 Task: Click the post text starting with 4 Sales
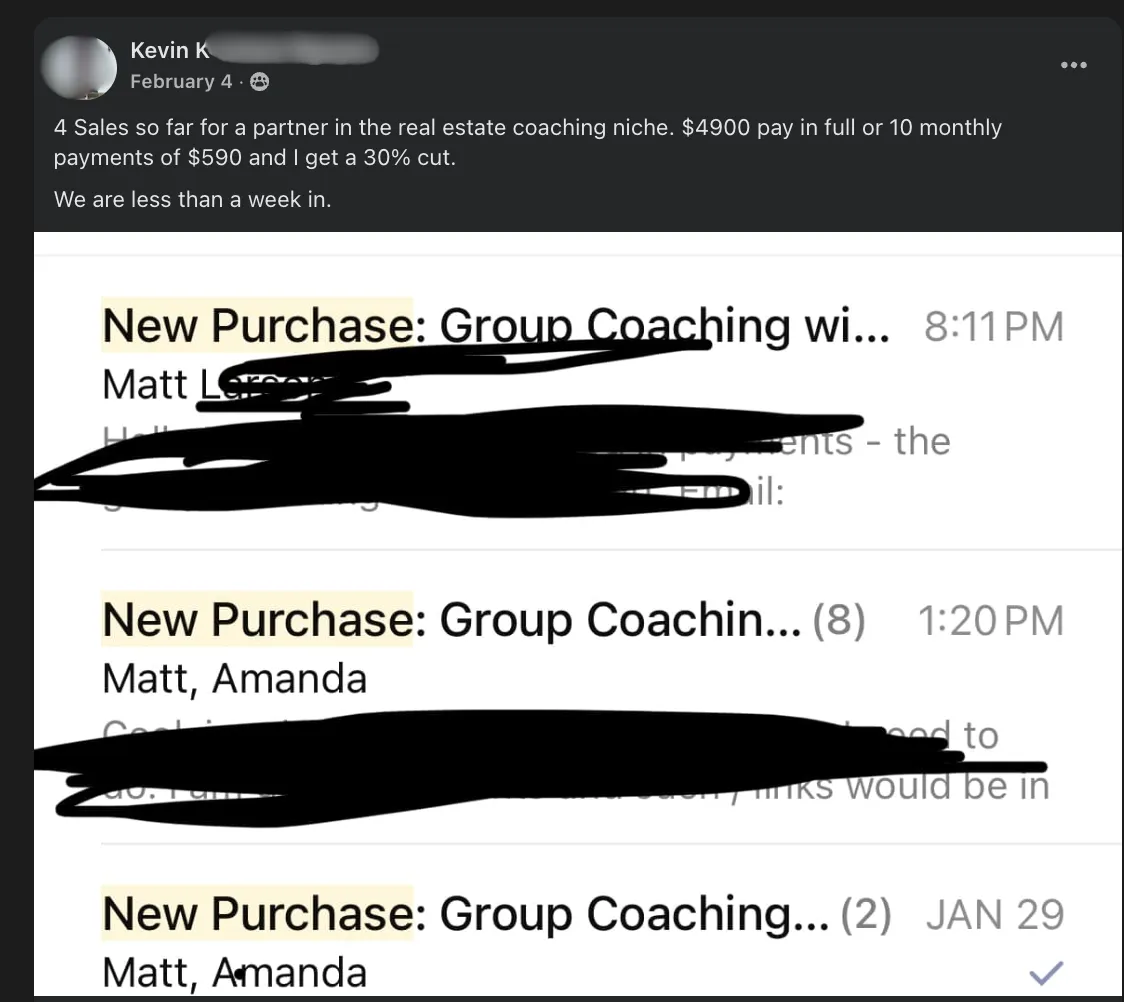527,142
